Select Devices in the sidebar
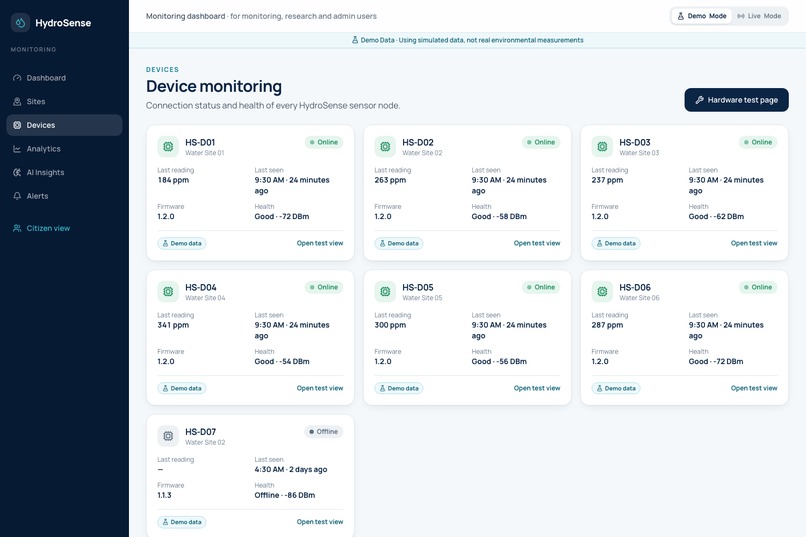This screenshot has width=806, height=537. tap(64, 125)
